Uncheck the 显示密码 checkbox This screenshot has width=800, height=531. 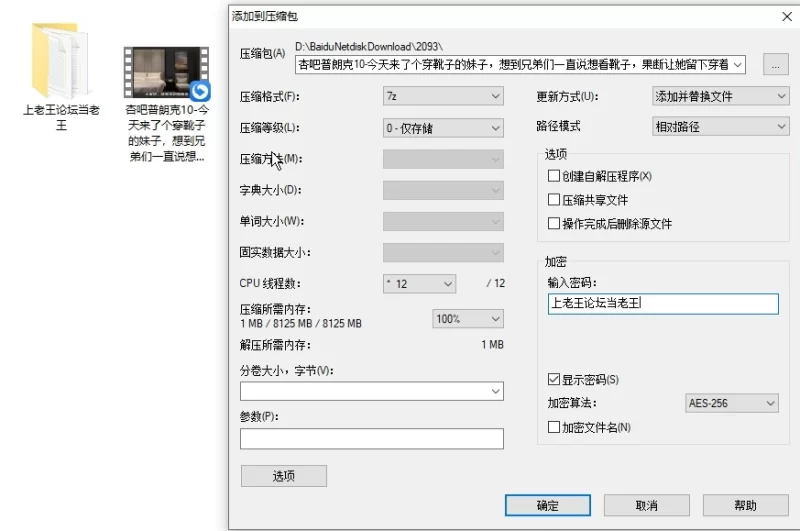tap(554, 380)
